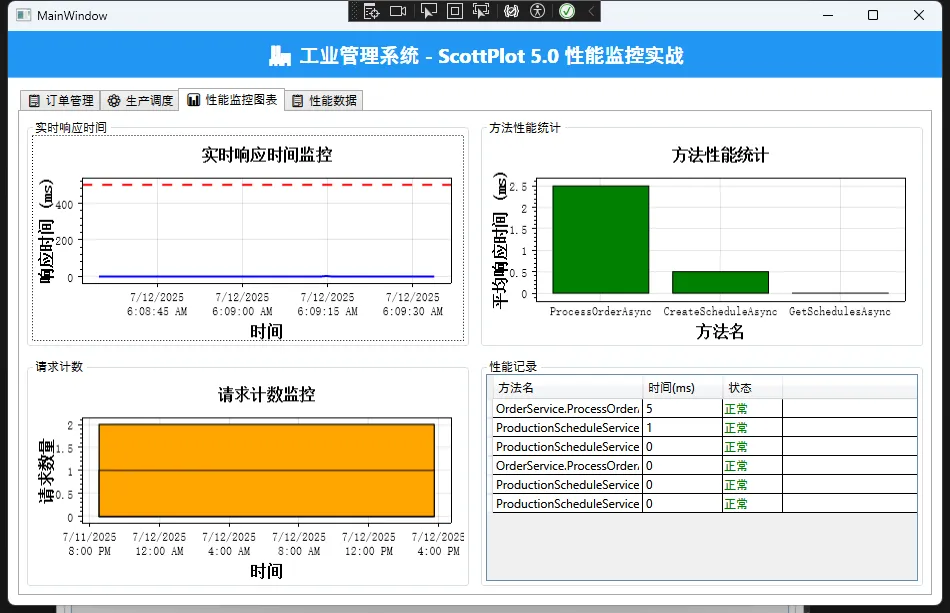Screen dimensions: 950x613
Task: Select ProductionScheduleService row with time 1
Action: (x=705, y=428)
